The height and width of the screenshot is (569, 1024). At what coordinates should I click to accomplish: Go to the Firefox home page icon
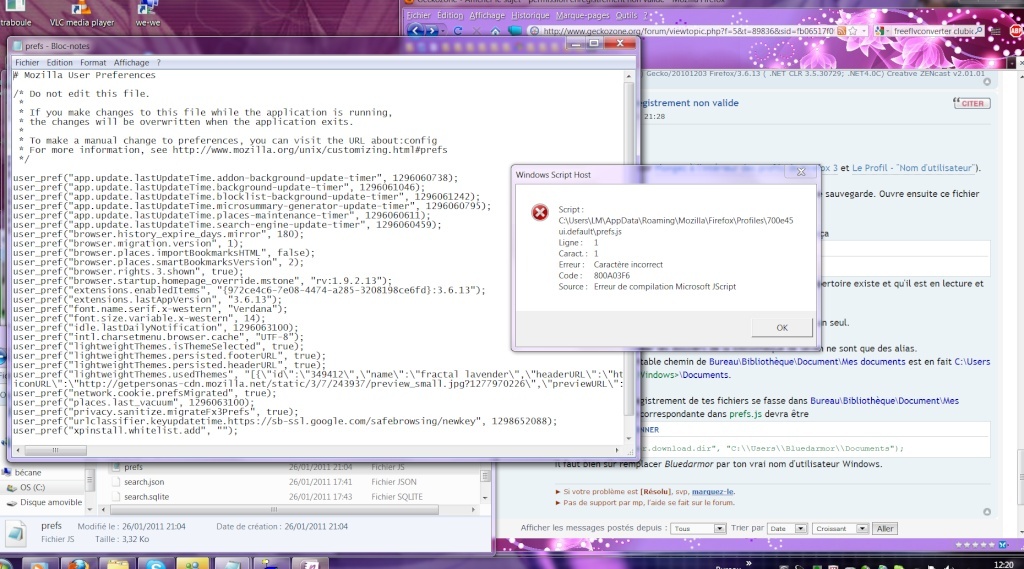click(496, 31)
